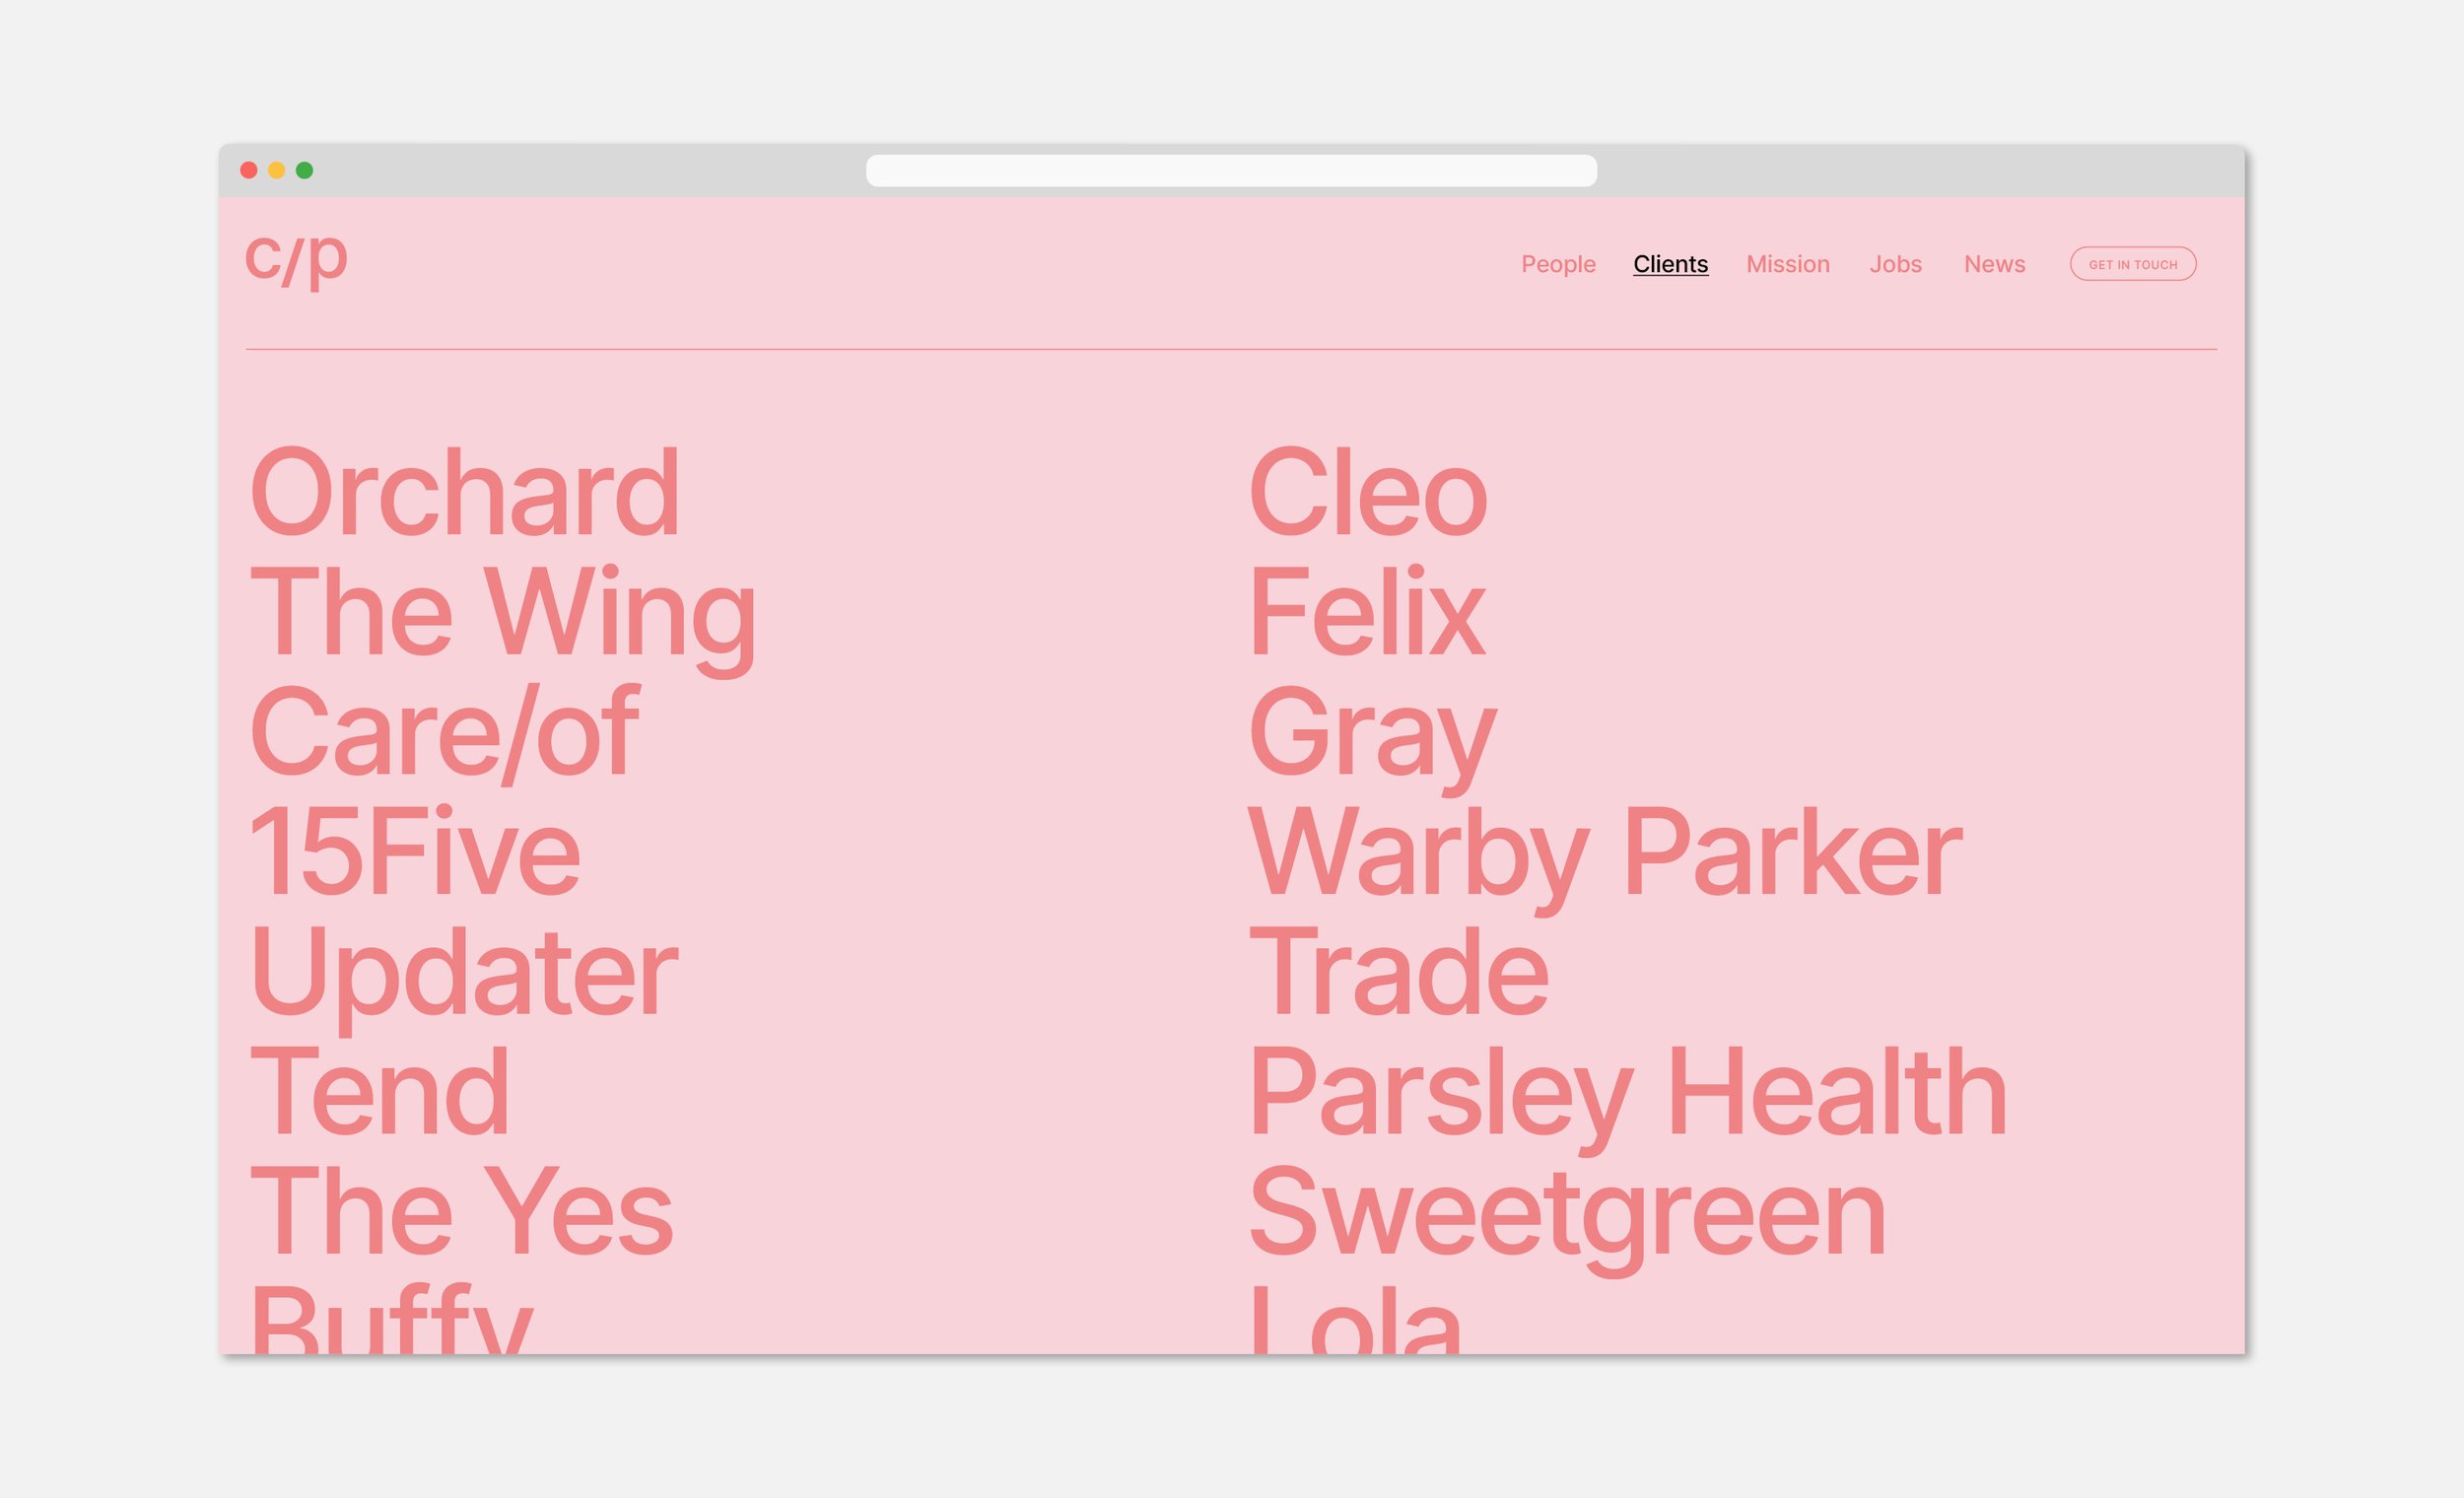Screen dimensions: 2464x1498
Task: Open the News section
Action: [1994, 264]
